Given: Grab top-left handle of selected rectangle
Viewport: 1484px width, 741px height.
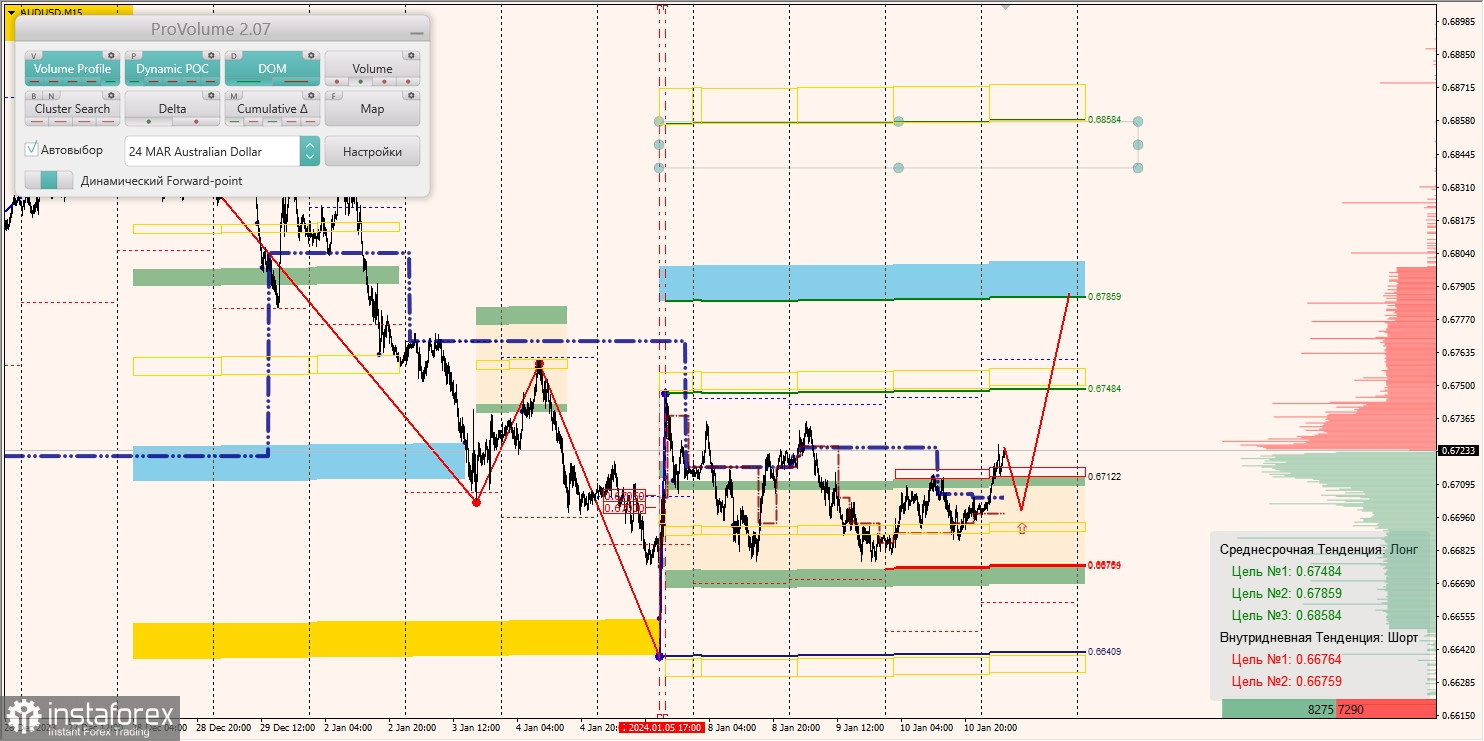Looking at the screenshot, I should [x=659, y=121].
